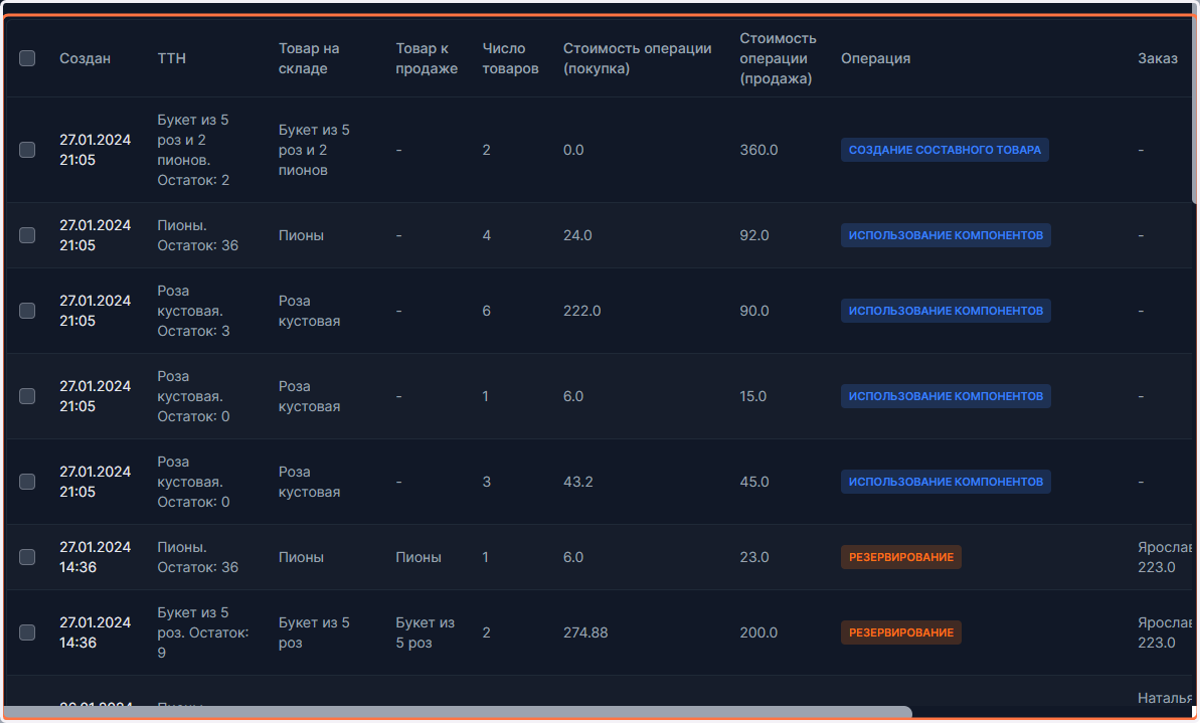Click ИСПОЛЬЗОВАНИЕ КОМПОНЕНТОВ badge in 222.0 row
This screenshot has height=723, width=1200.
(x=946, y=311)
